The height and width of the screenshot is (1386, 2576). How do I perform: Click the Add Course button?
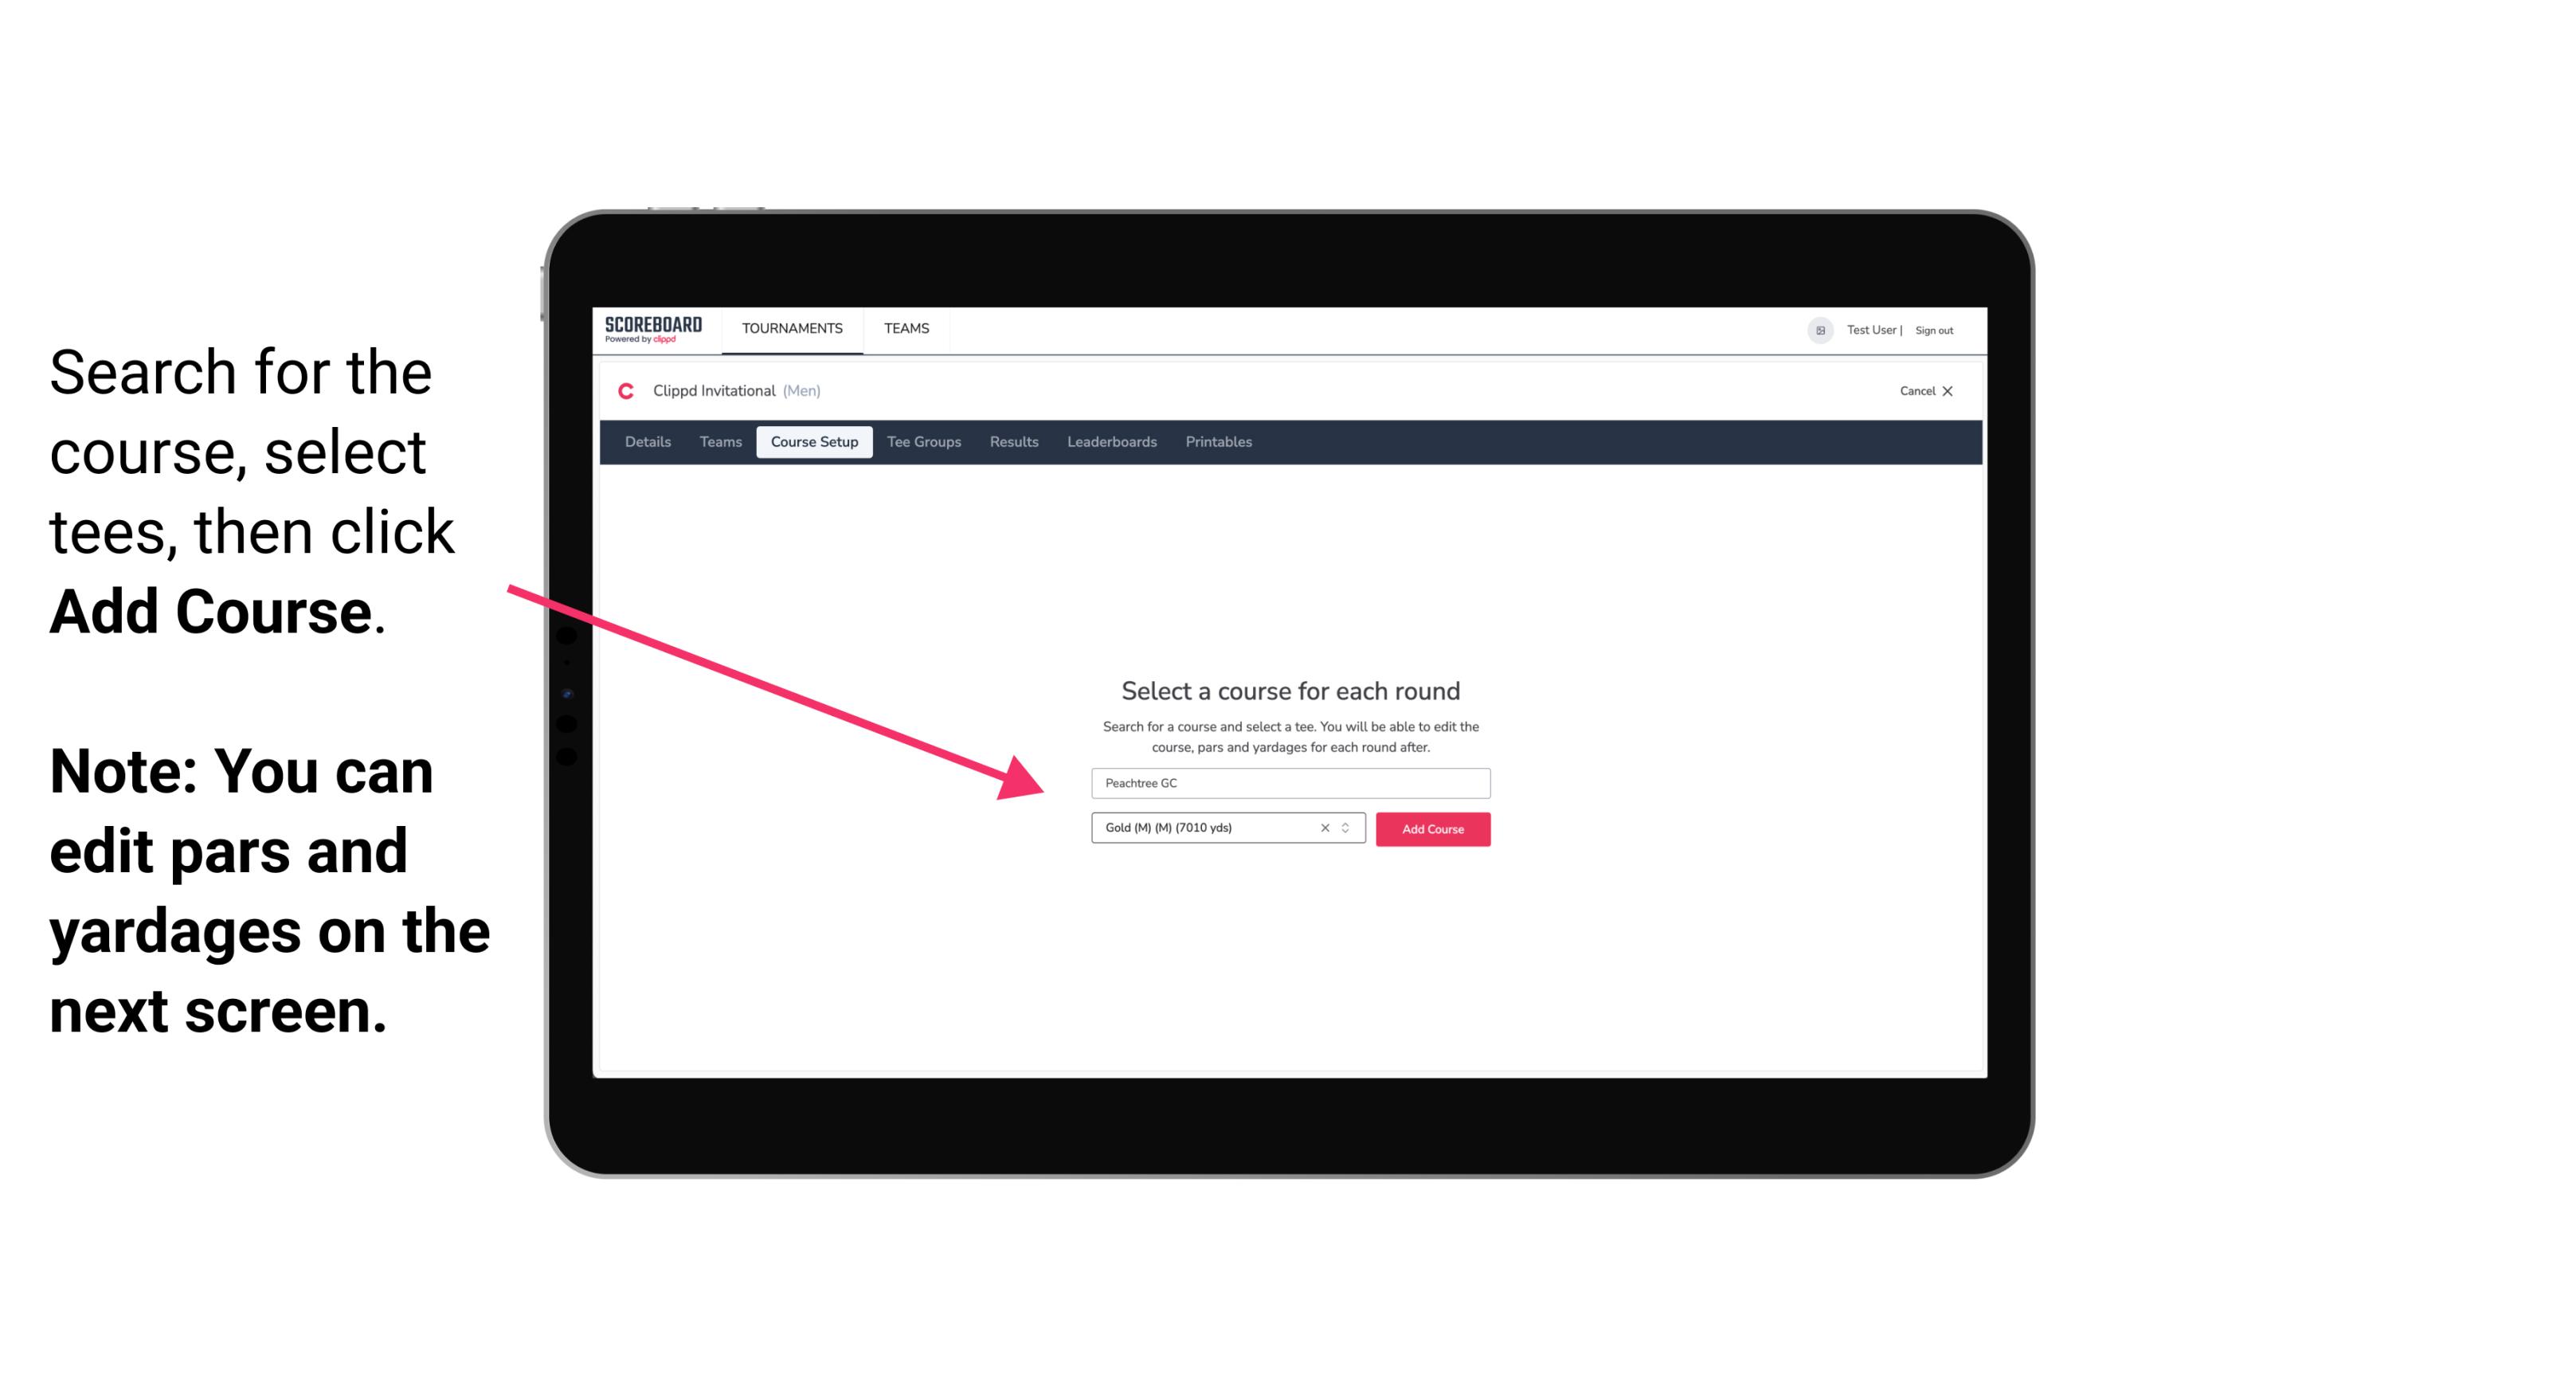click(x=1430, y=828)
